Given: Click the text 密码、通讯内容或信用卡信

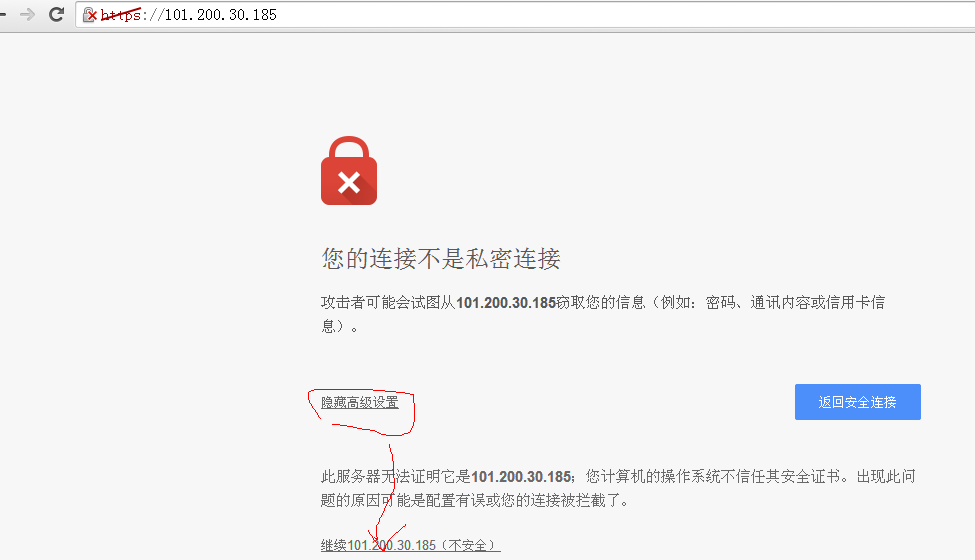Looking at the screenshot, I should (795, 303).
